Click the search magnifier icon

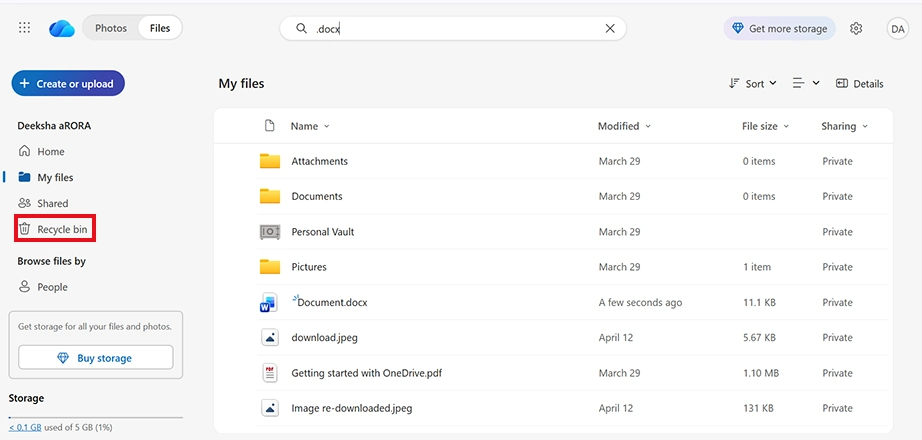coord(301,28)
